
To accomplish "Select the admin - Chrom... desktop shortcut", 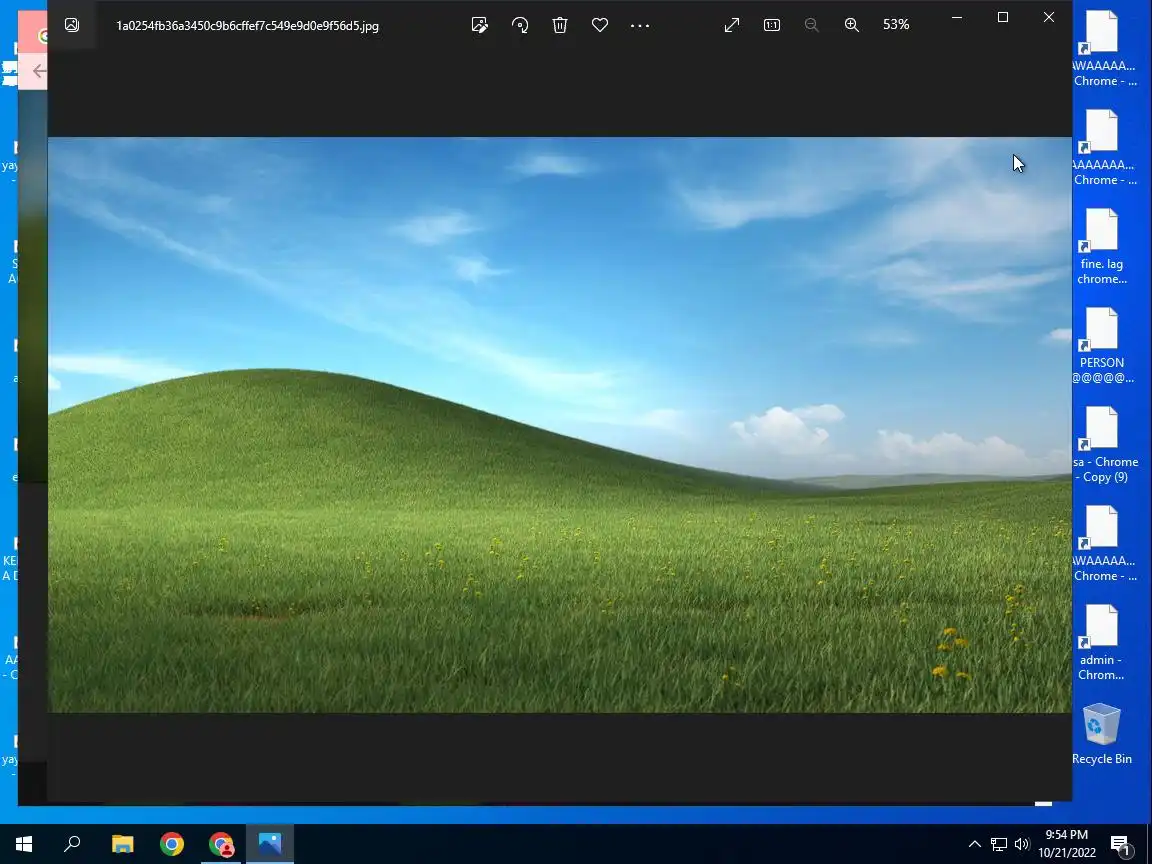I will [1101, 643].
